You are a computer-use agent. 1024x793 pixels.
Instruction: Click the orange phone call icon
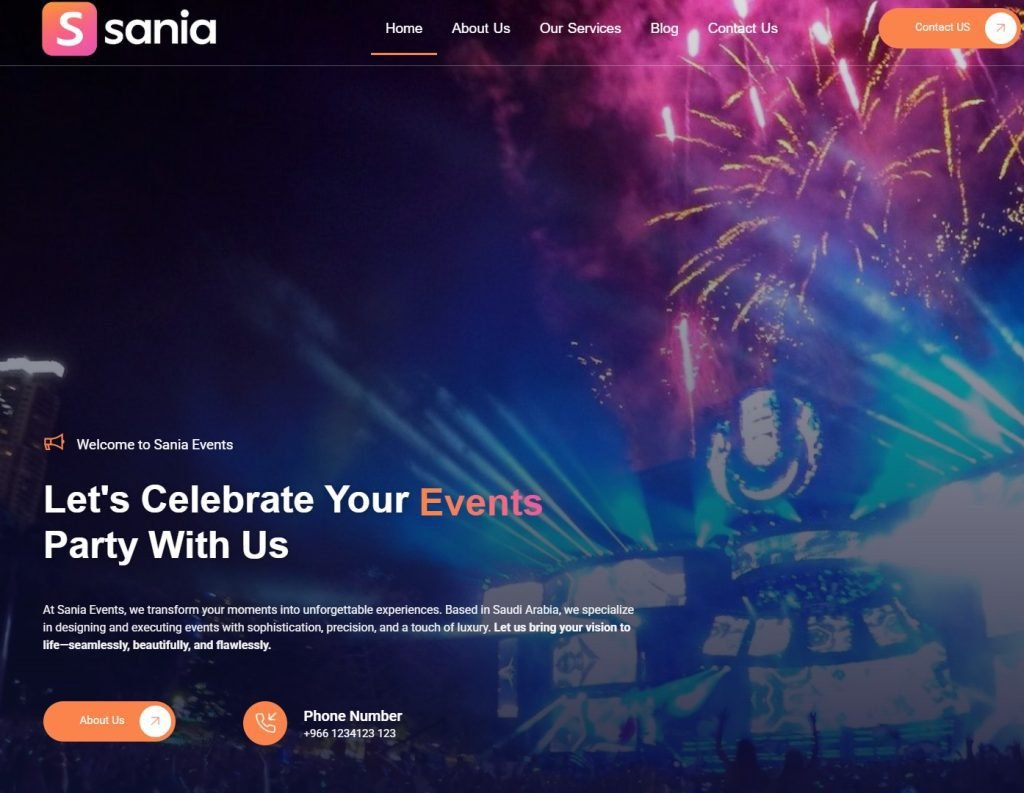[x=265, y=723]
